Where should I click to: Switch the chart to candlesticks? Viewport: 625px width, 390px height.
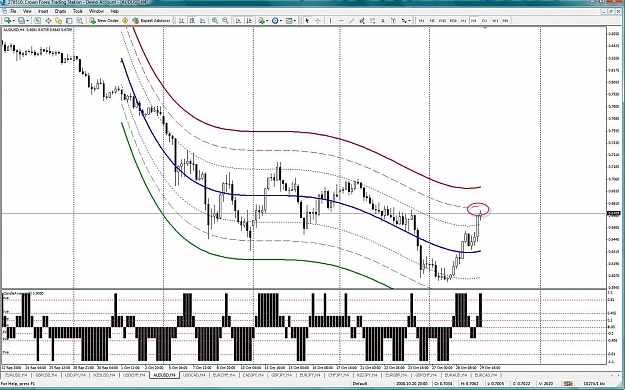(x=192, y=20)
